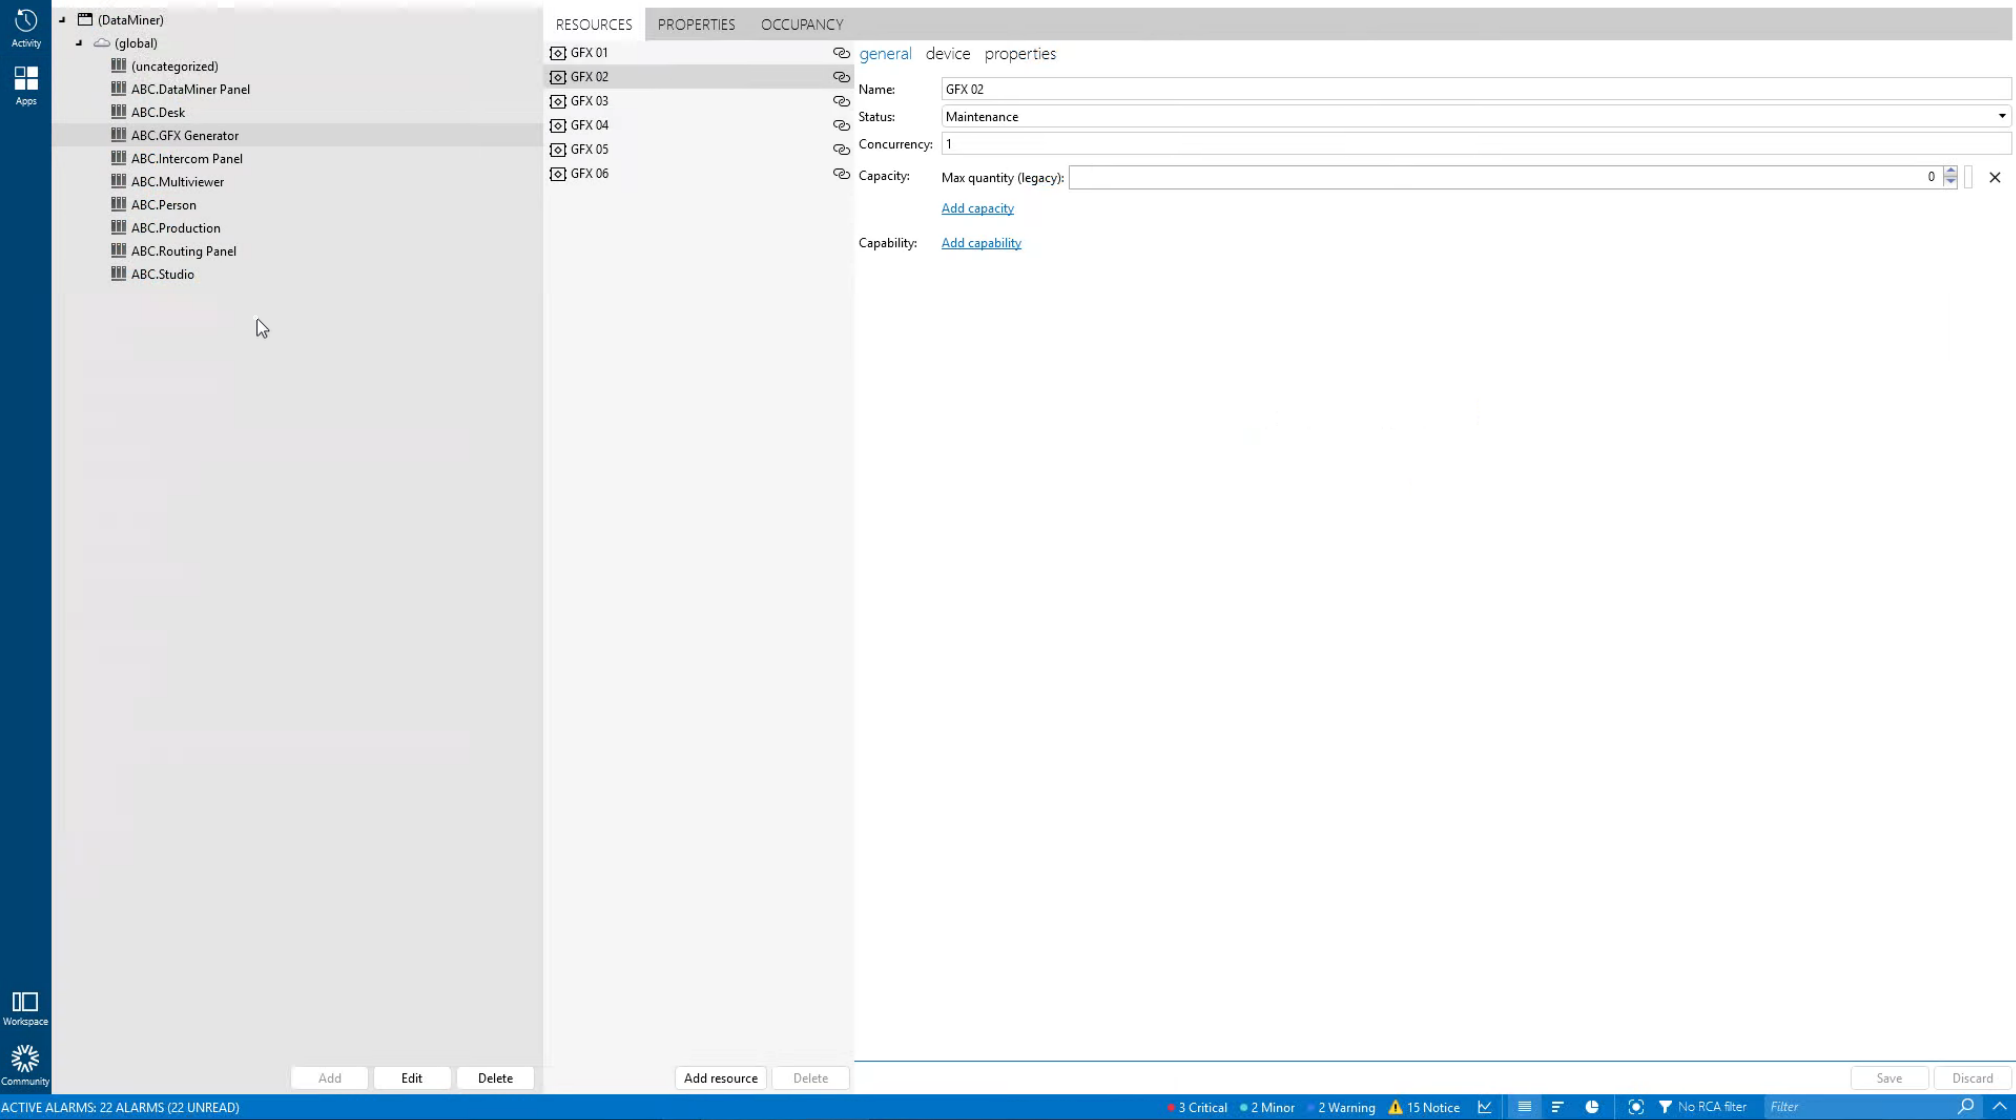Select the ABC.Production pool
The image size is (2016, 1120).
pyautogui.click(x=175, y=228)
